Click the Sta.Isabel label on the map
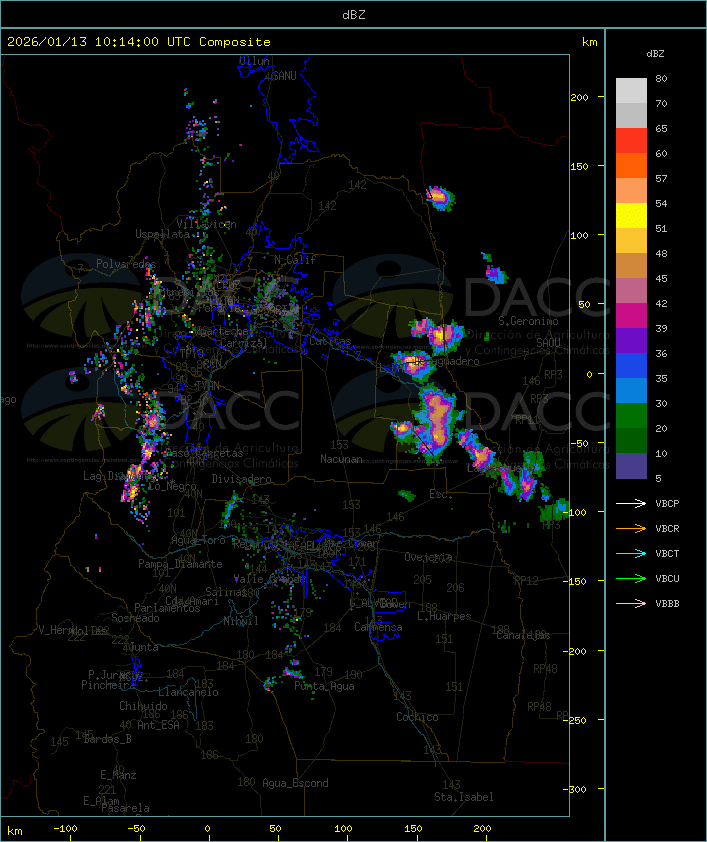Viewport: 707px width, 842px height. click(x=464, y=797)
